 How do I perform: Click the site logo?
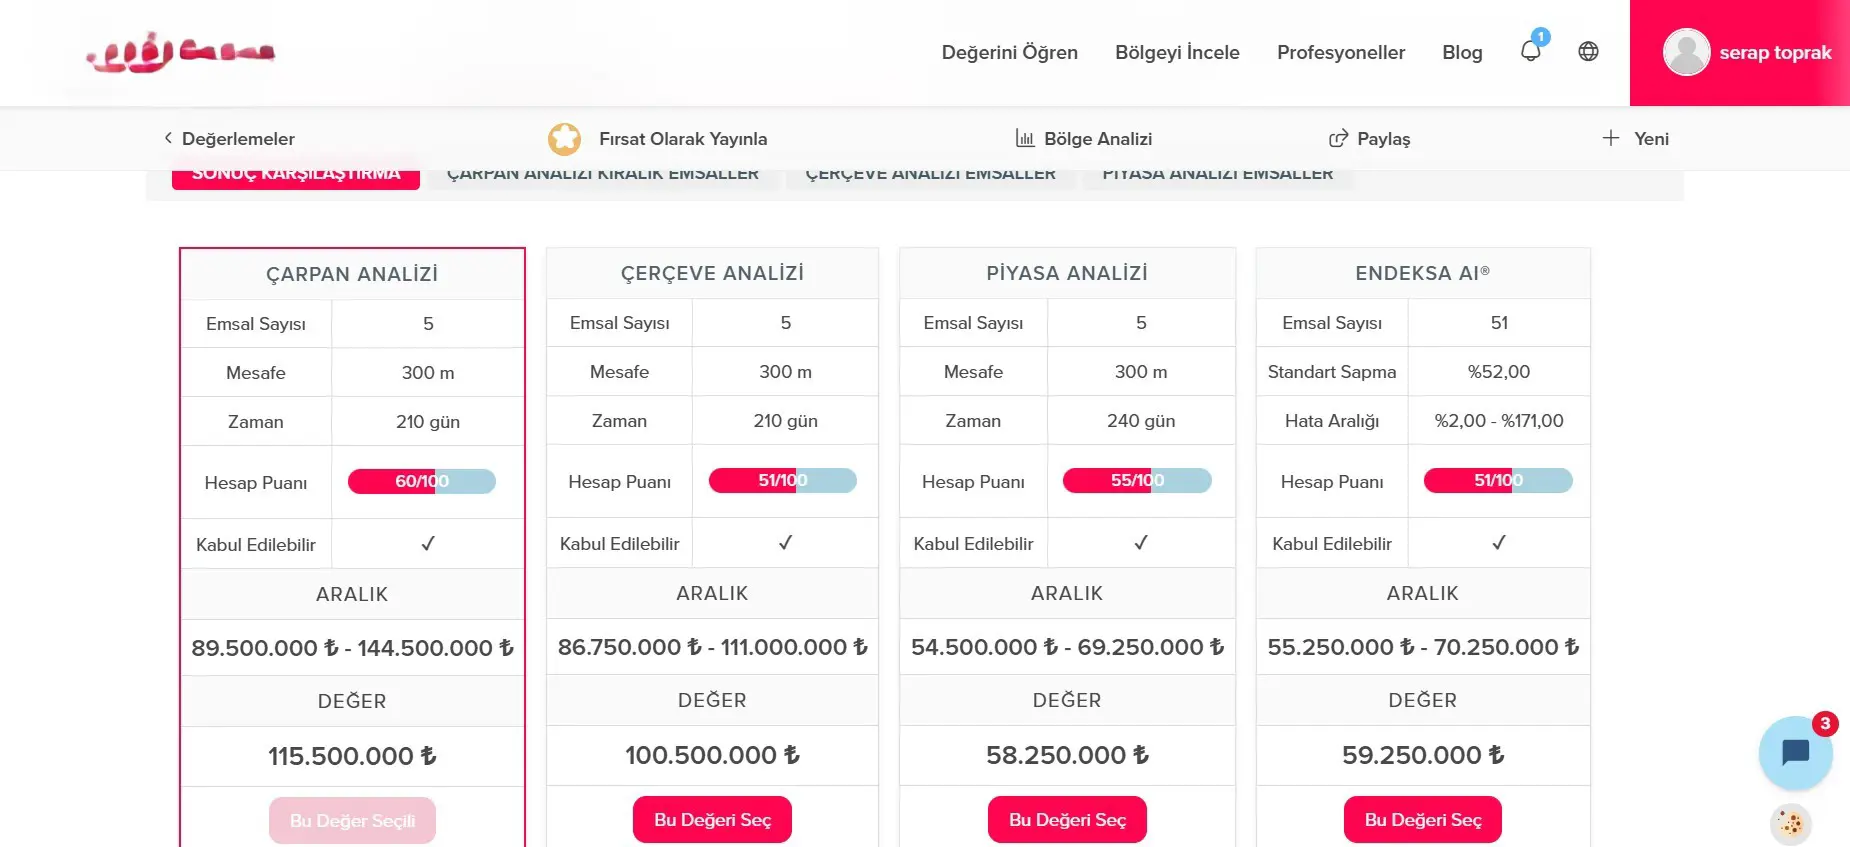(180, 54)
